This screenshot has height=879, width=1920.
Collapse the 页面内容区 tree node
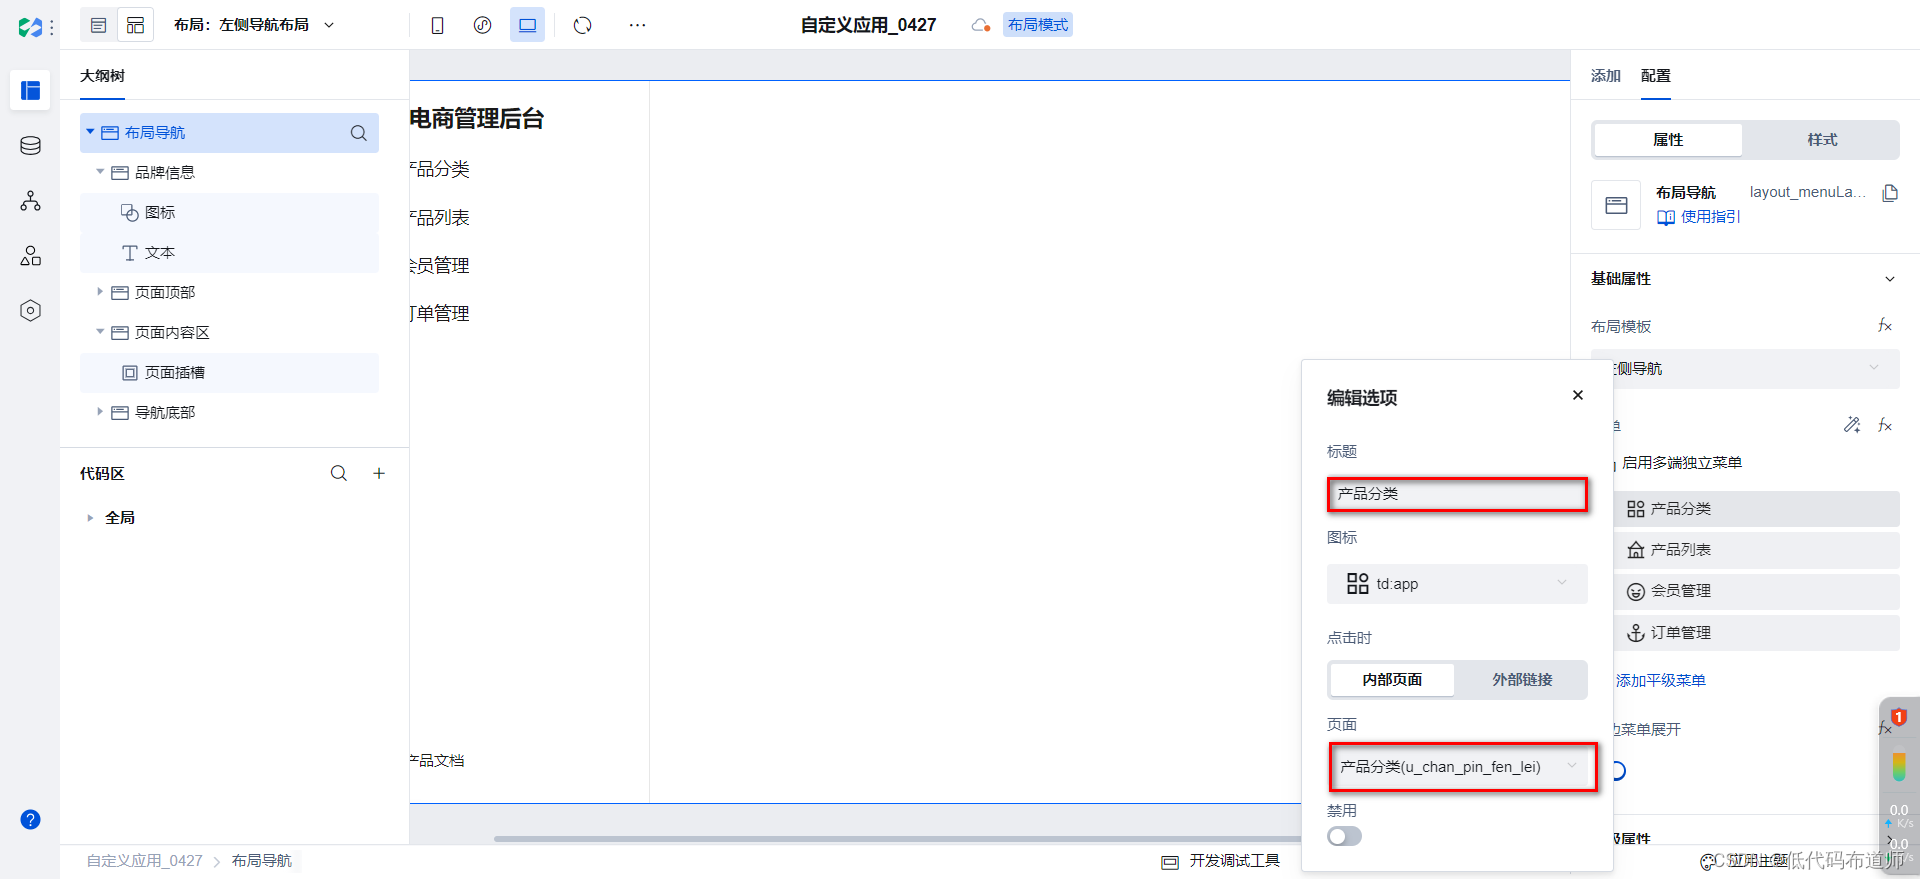pyautogui.click(x=100, y=332)
